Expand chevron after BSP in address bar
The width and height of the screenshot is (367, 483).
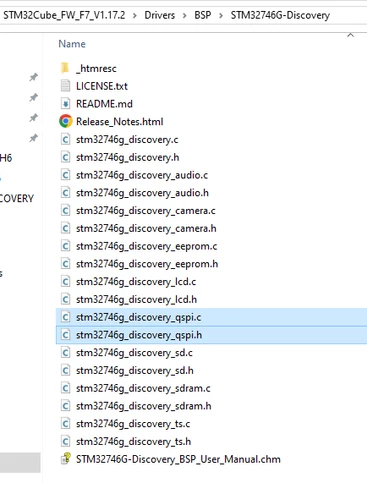coord(221,15)
